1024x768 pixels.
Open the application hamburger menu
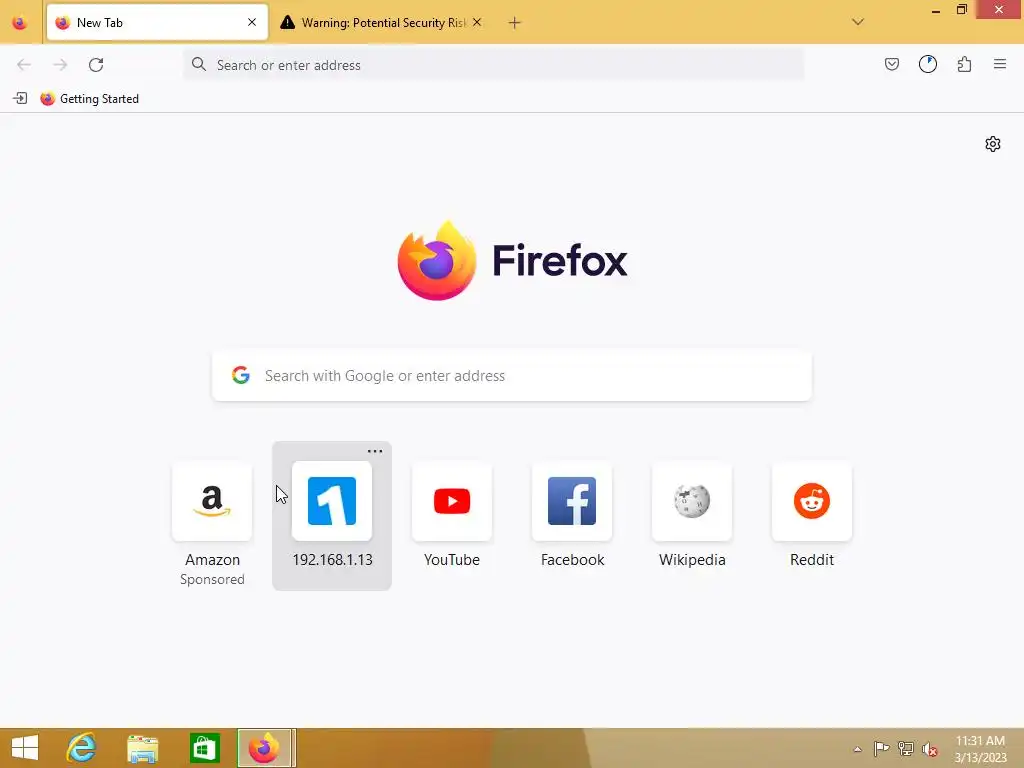point(1000,64)
